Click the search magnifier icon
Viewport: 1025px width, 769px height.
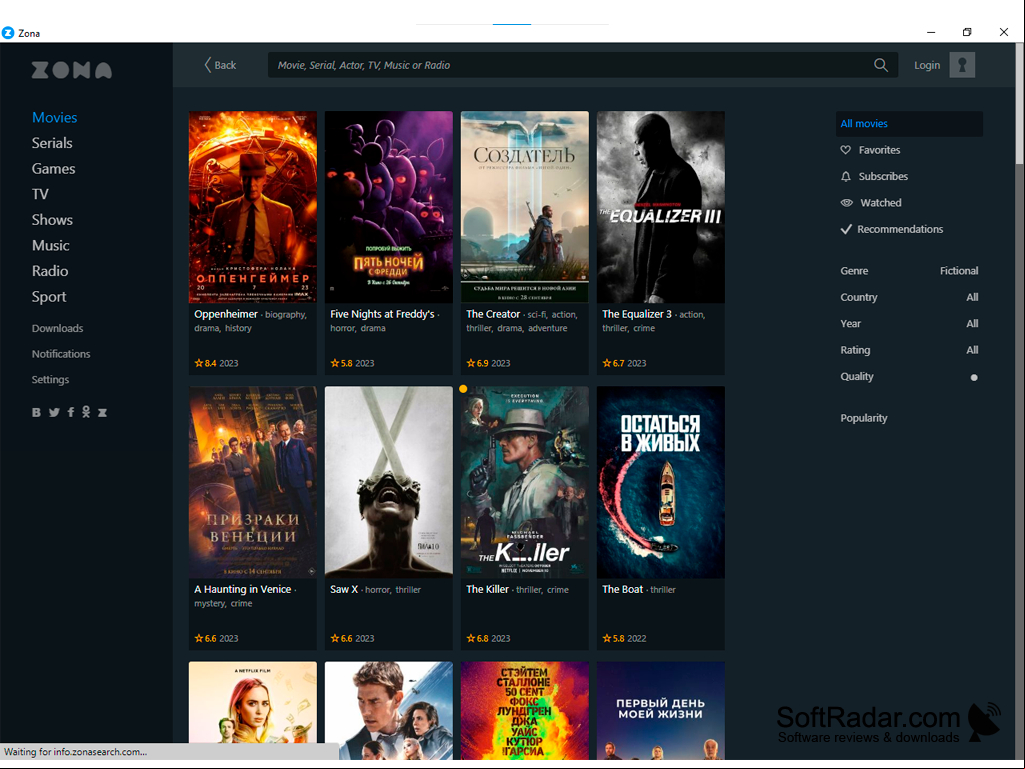click(881, 65)
